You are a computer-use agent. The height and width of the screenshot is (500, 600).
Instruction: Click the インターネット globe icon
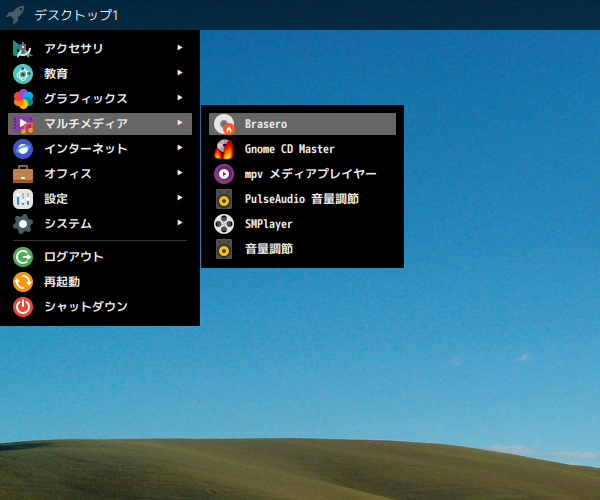click(23, 149)
